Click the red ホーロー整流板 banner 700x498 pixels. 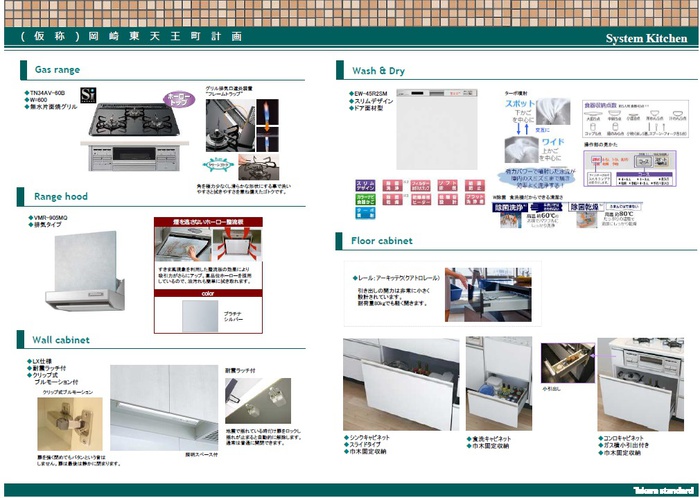tap(208, 222)
